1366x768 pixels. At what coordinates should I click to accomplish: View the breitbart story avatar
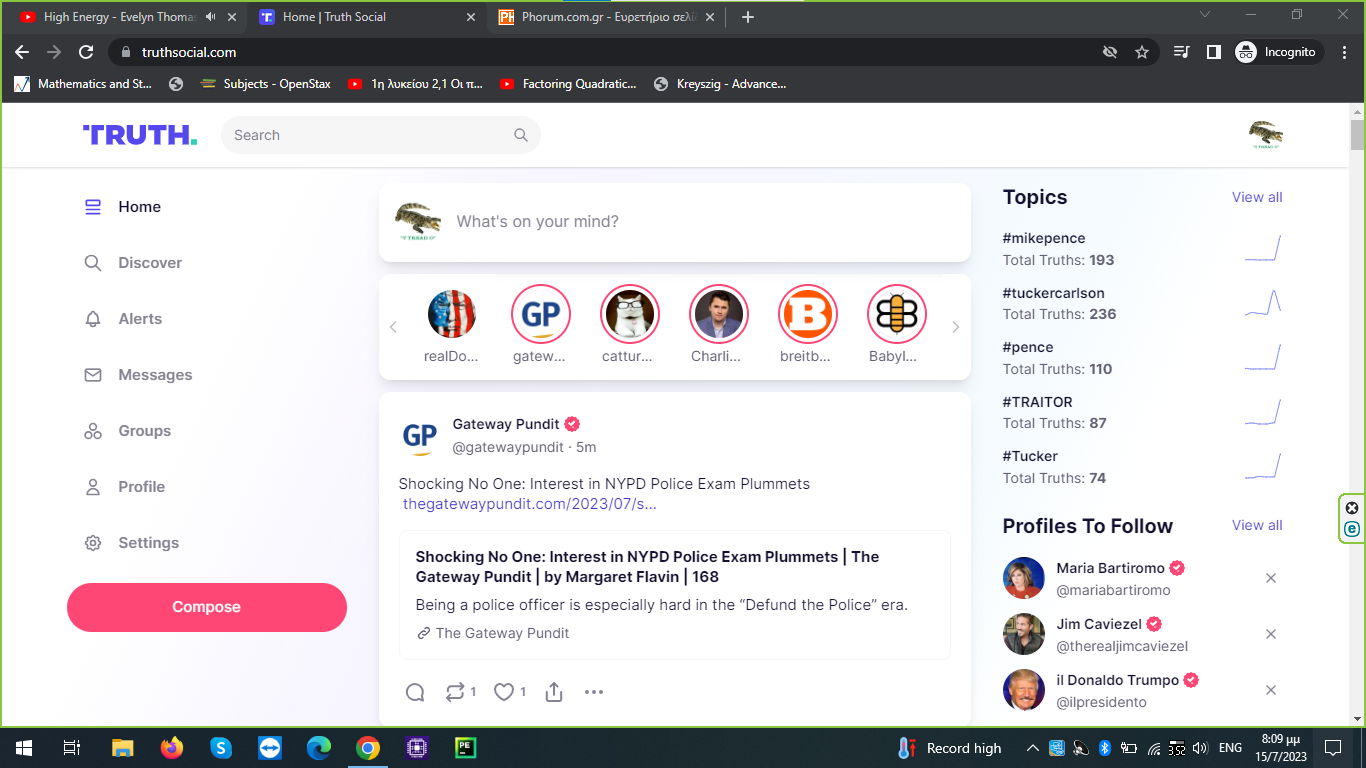click(808, 314)
